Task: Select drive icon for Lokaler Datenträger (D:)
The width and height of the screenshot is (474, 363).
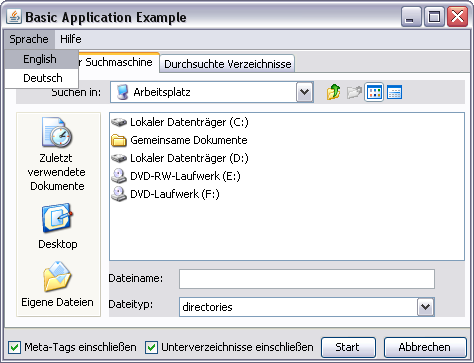Action: [x=119, y=158]
